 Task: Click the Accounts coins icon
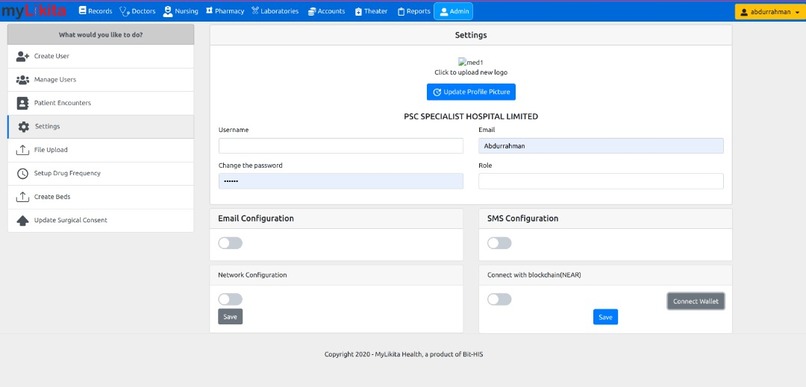click(x=312, y=11)
